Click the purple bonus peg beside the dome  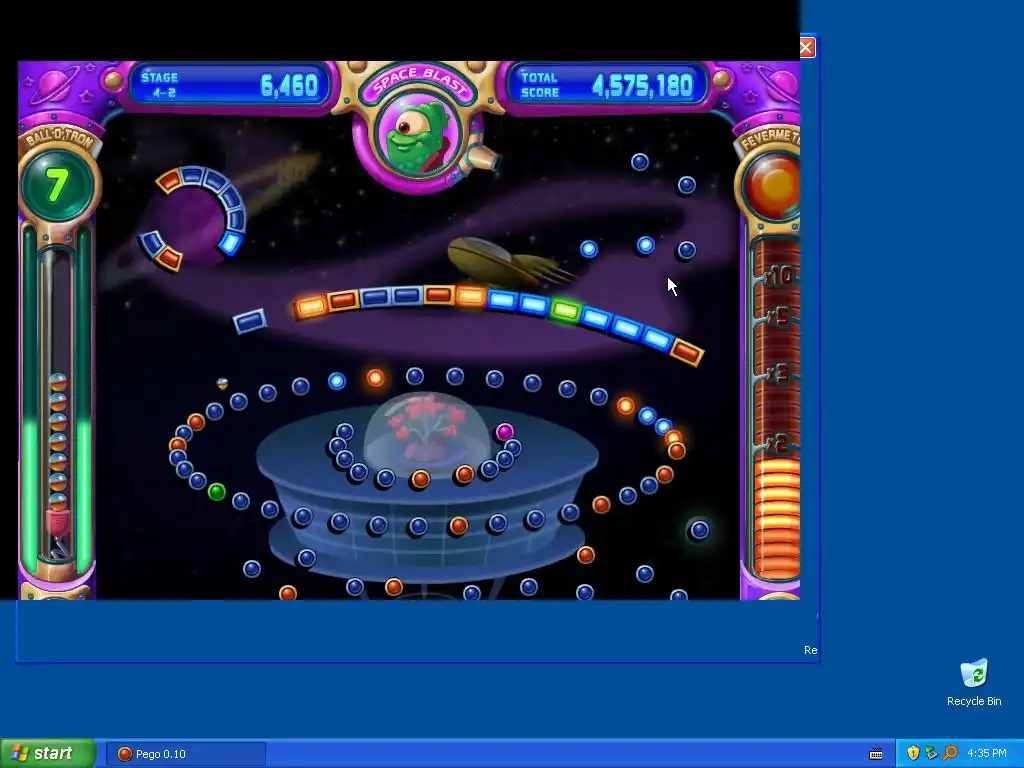tap(504, 432)
